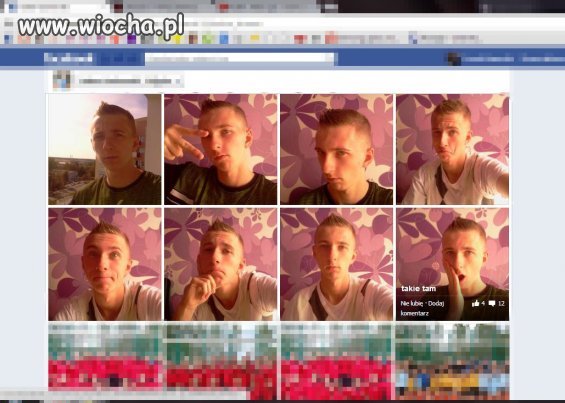Image resolution: width=565 pixels, height=403 pixels.
Task: Open white-shirt photo with raised eyebrows smirk
Action: 105,264
